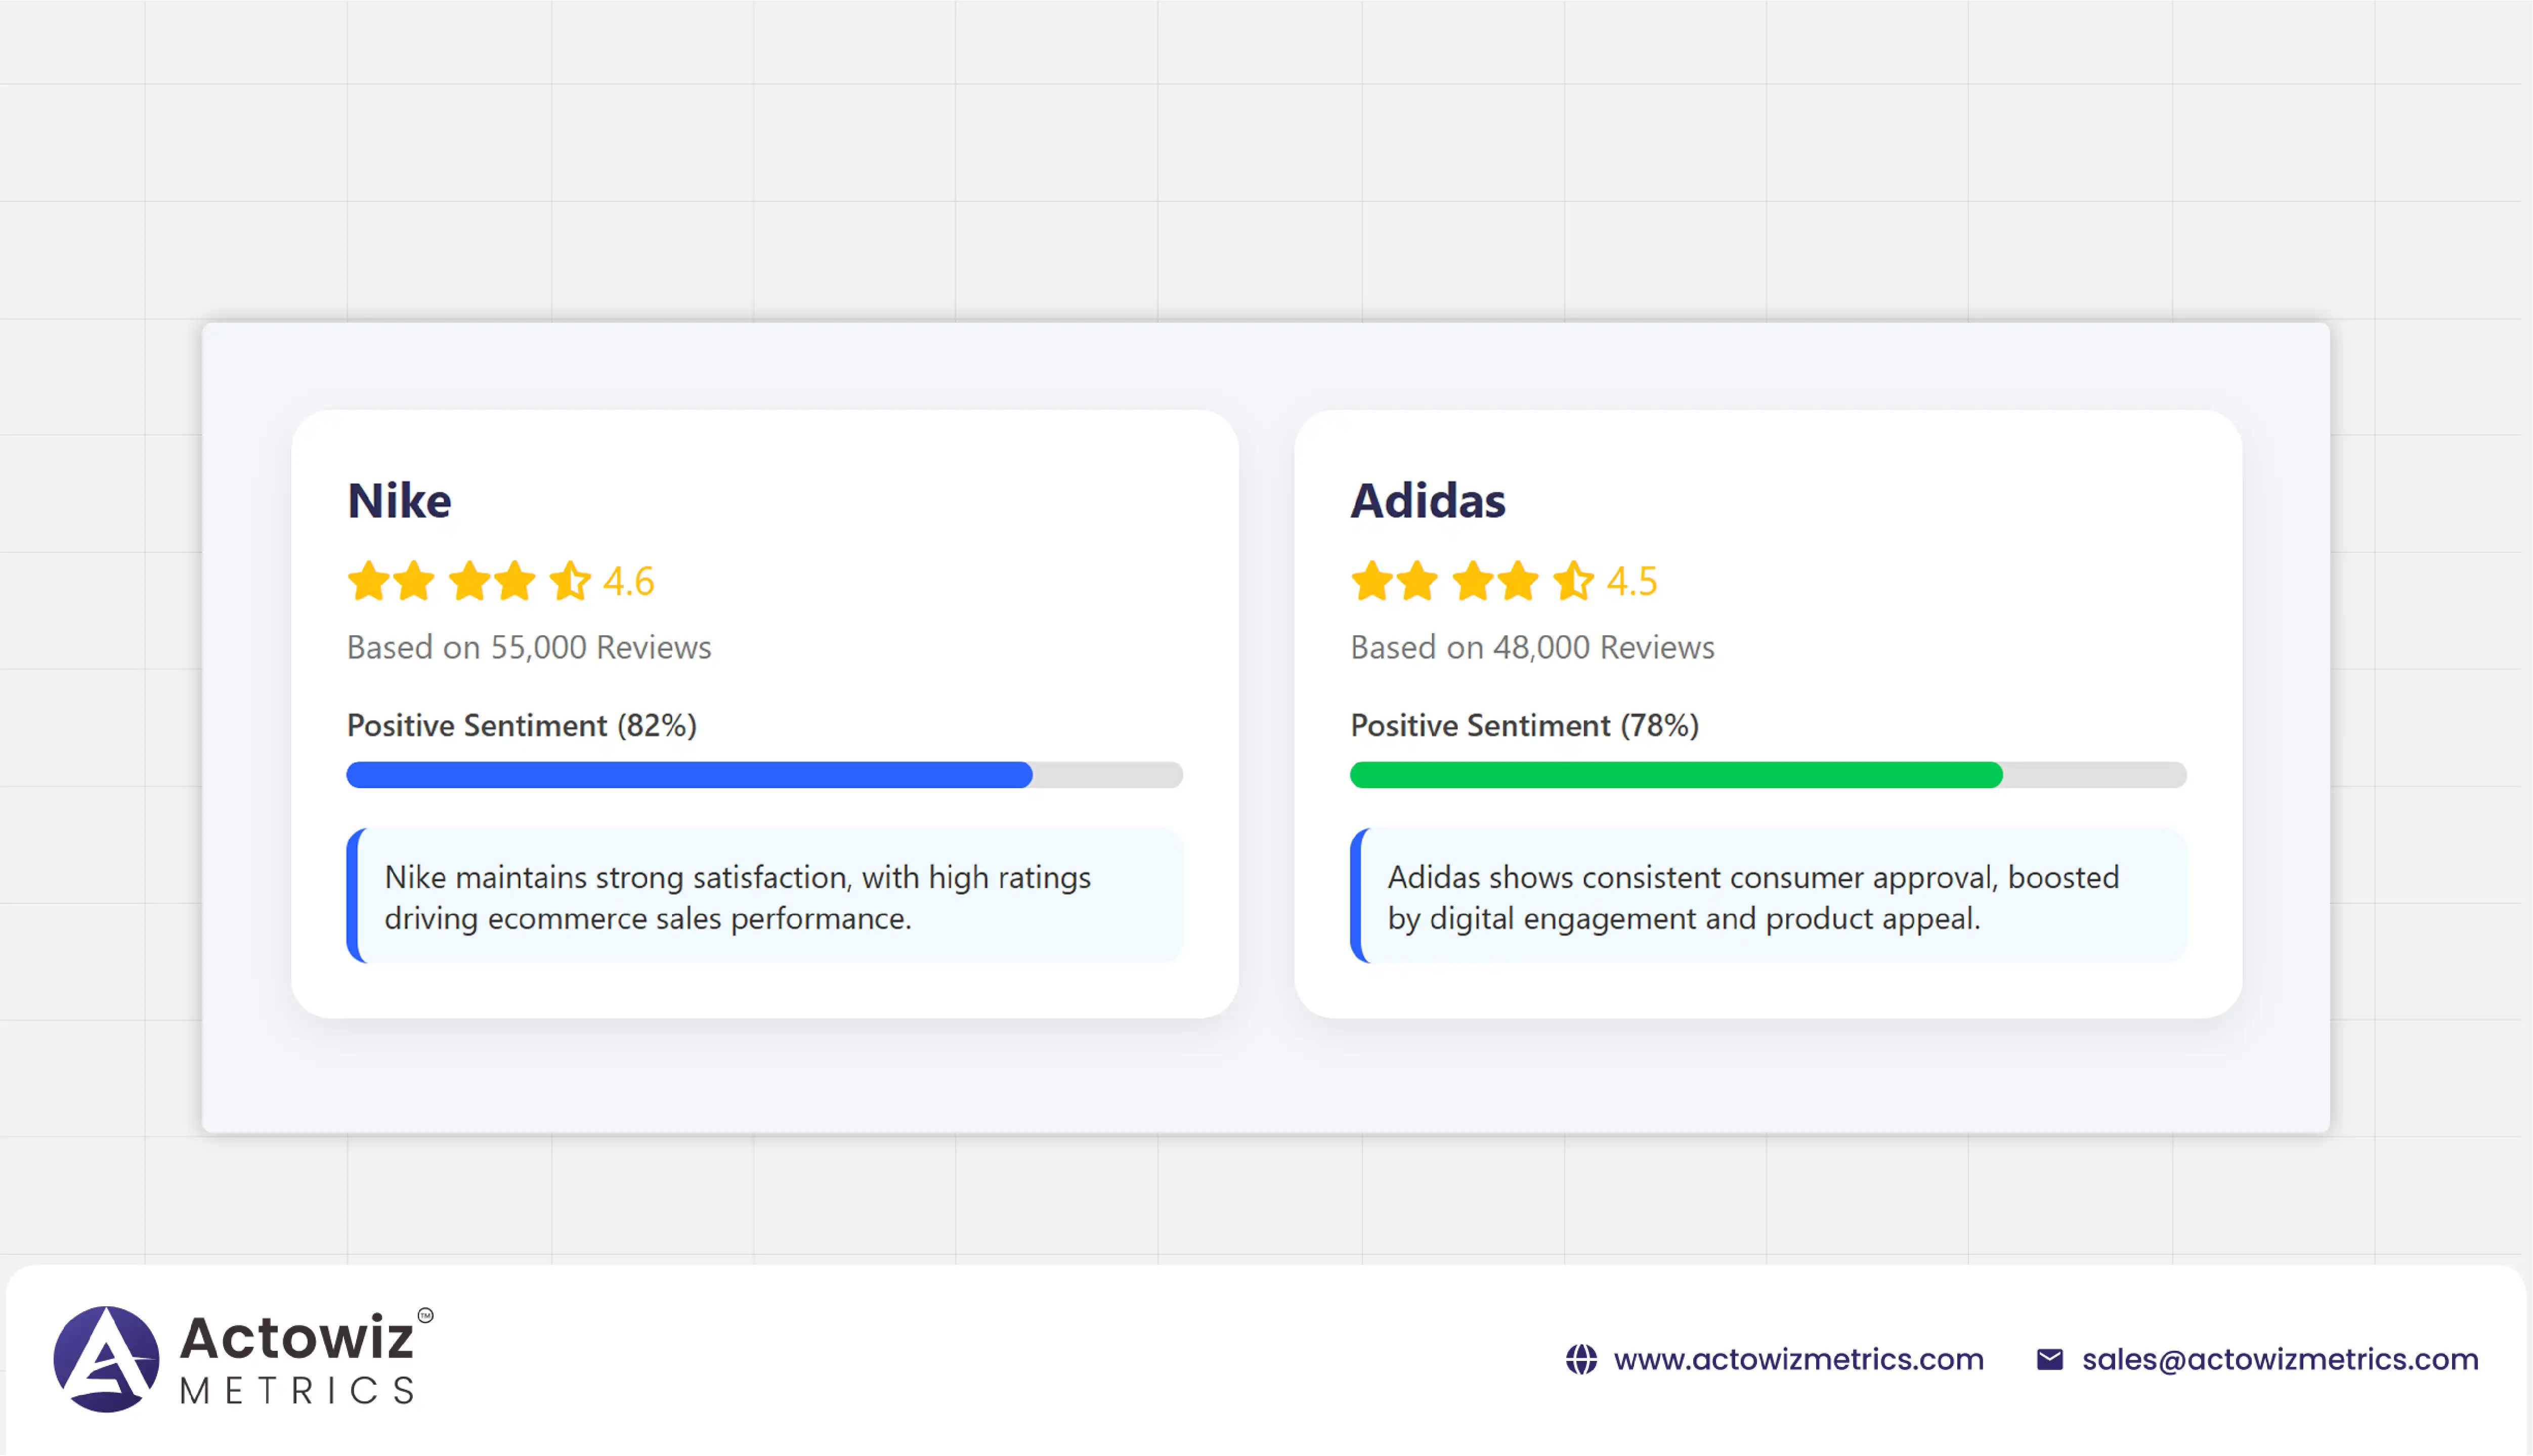Click the Adidas card heading
The image size is (2533, 1456).
point(1428,501)
